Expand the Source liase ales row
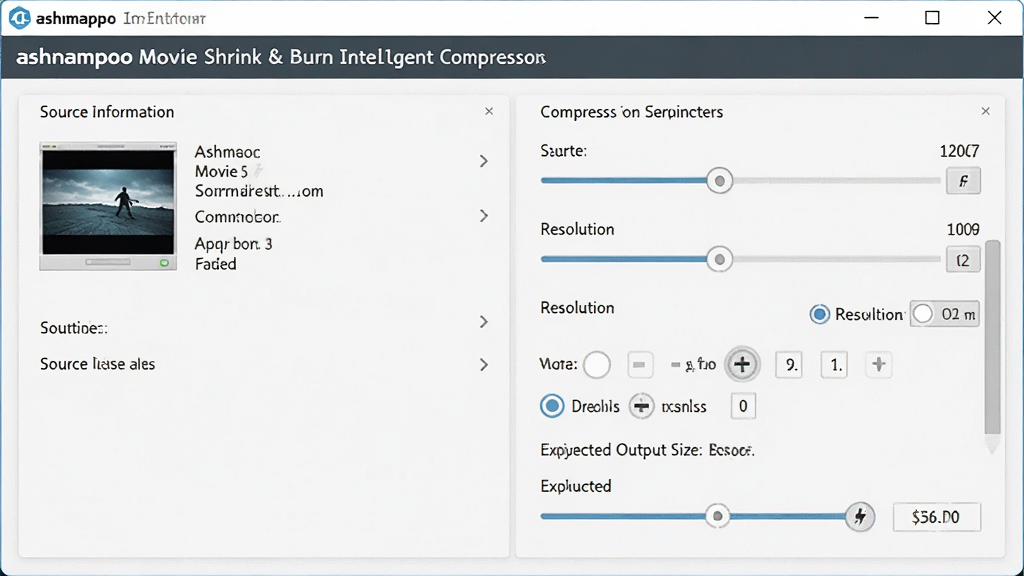 click(x=483, y=364)
